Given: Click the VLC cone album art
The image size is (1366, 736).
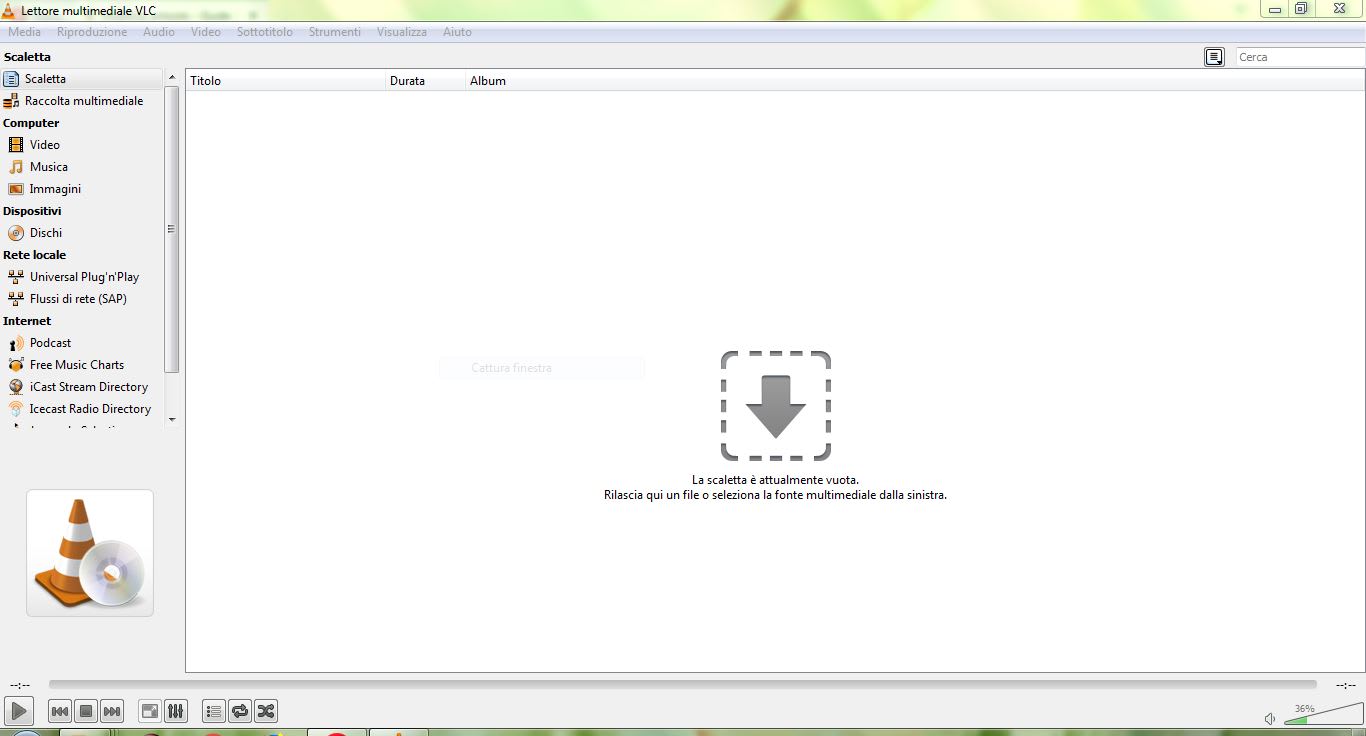Looking at the screenshot, I should point(90,553).
